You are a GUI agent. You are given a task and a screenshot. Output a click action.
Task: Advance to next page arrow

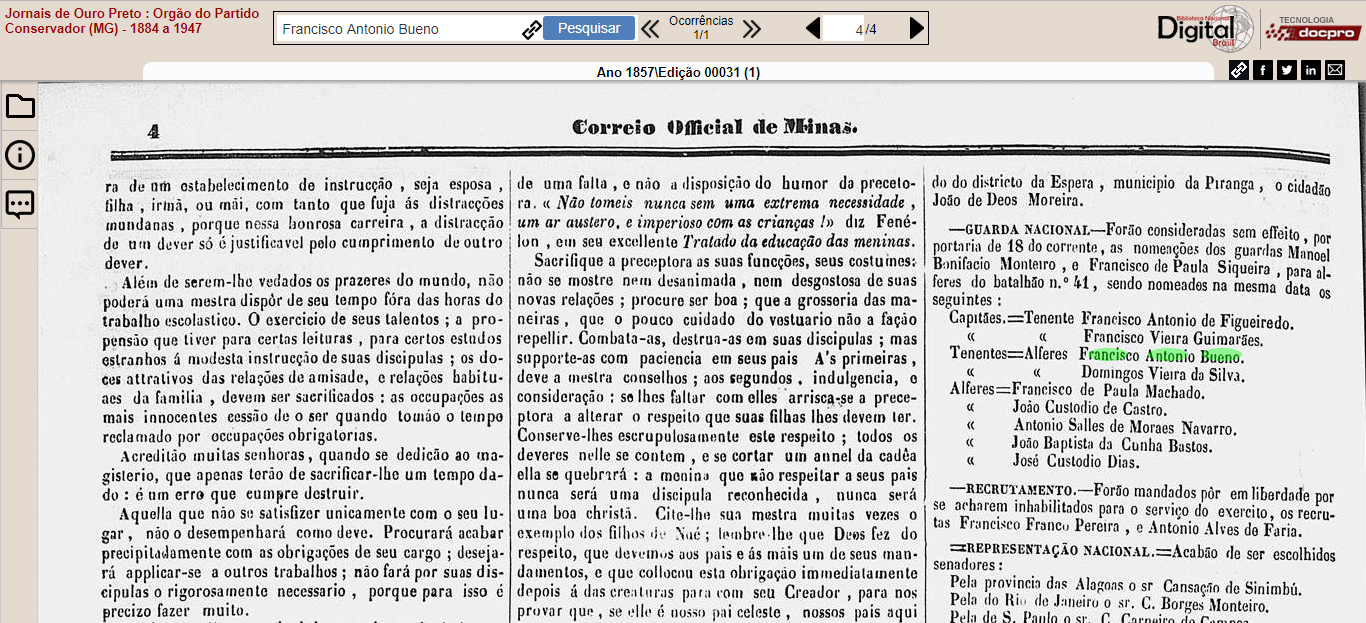[x=916, y=29]
